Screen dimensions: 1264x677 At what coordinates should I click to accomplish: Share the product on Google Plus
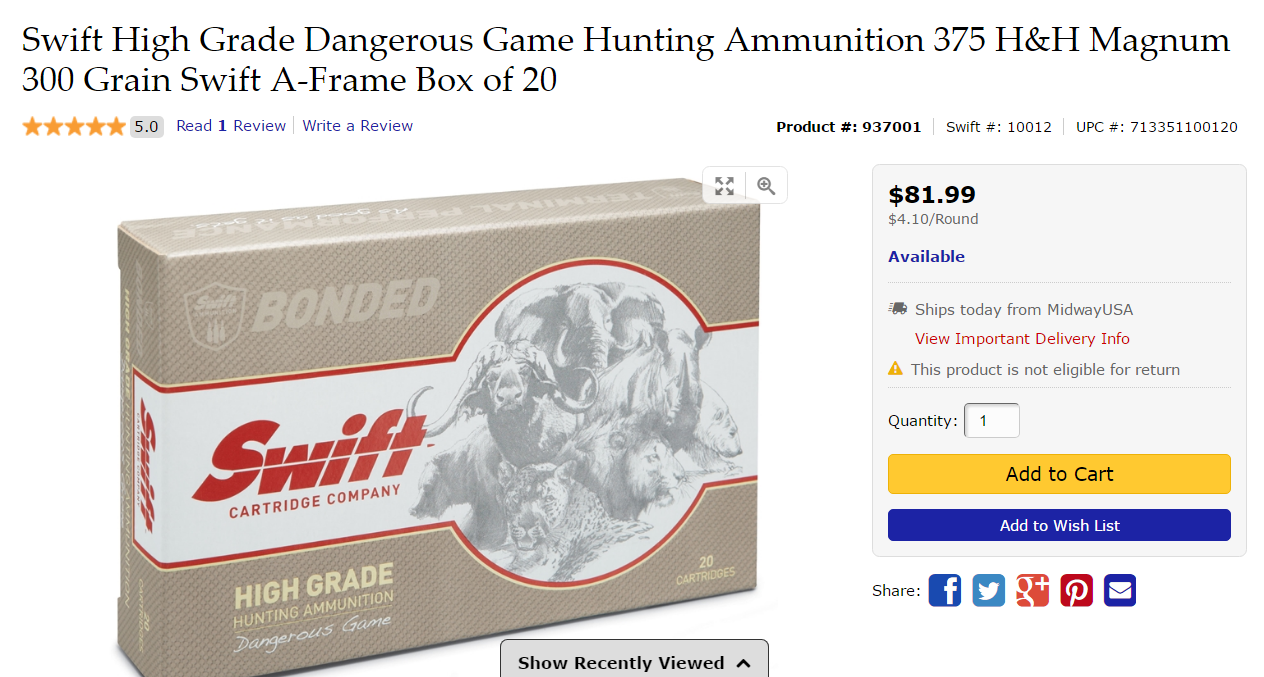[1032, 590]
